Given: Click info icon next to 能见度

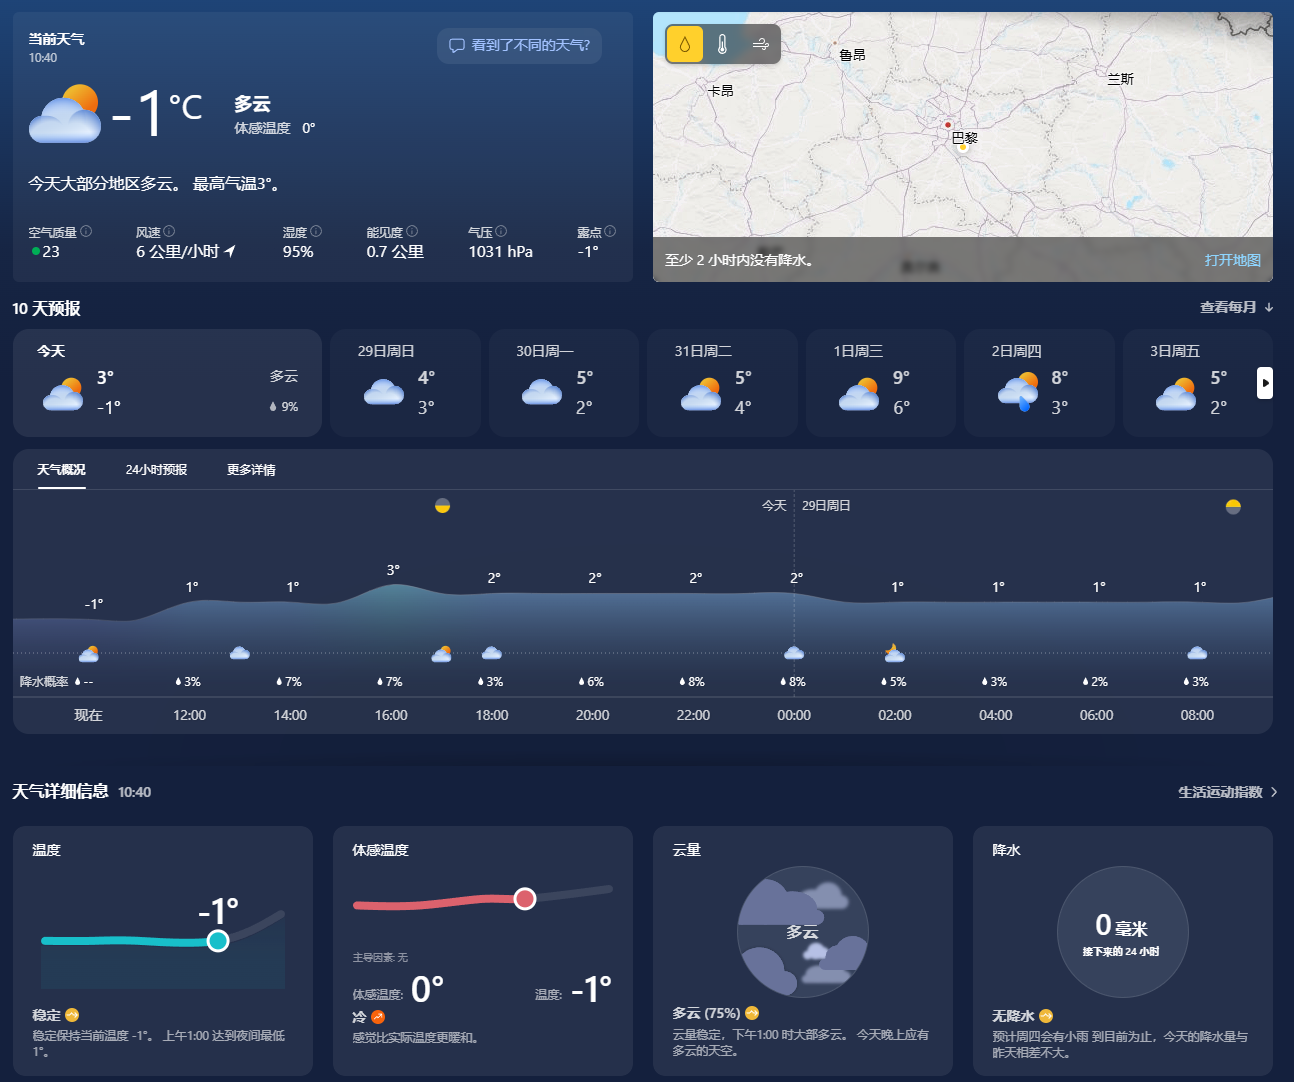Looking at the screenshot, I should pyautogui.click(x=412, y=231).
